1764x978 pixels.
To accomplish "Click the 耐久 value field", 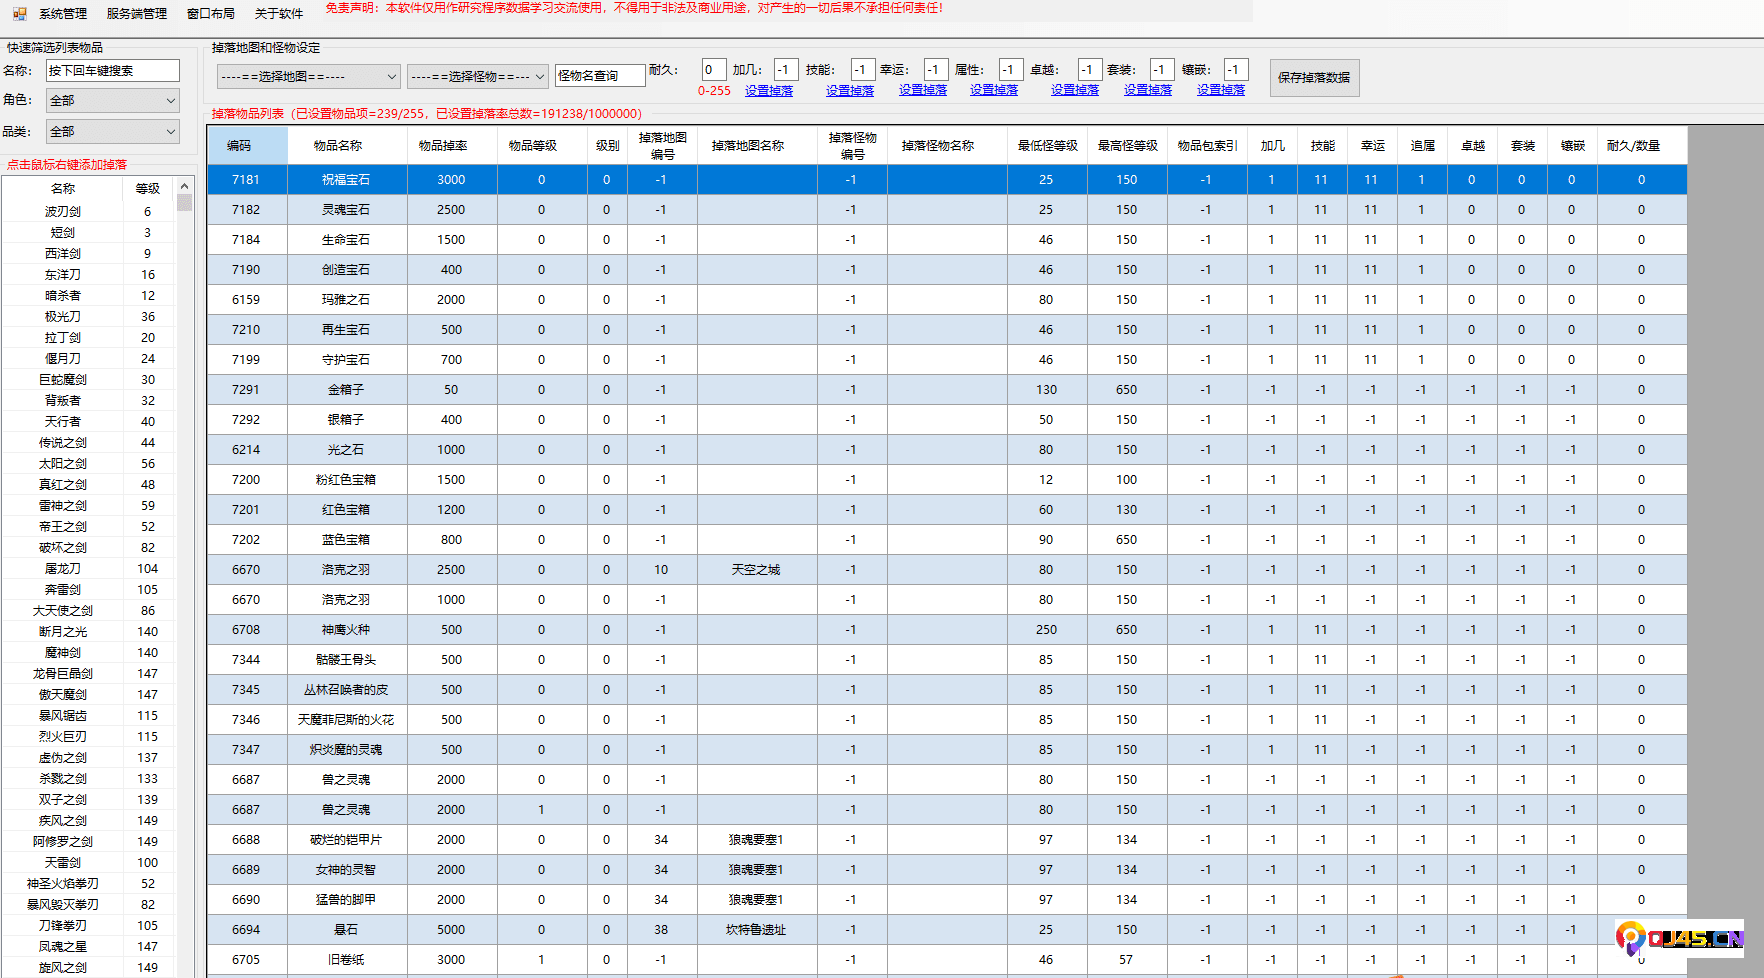I will (714, 70).
